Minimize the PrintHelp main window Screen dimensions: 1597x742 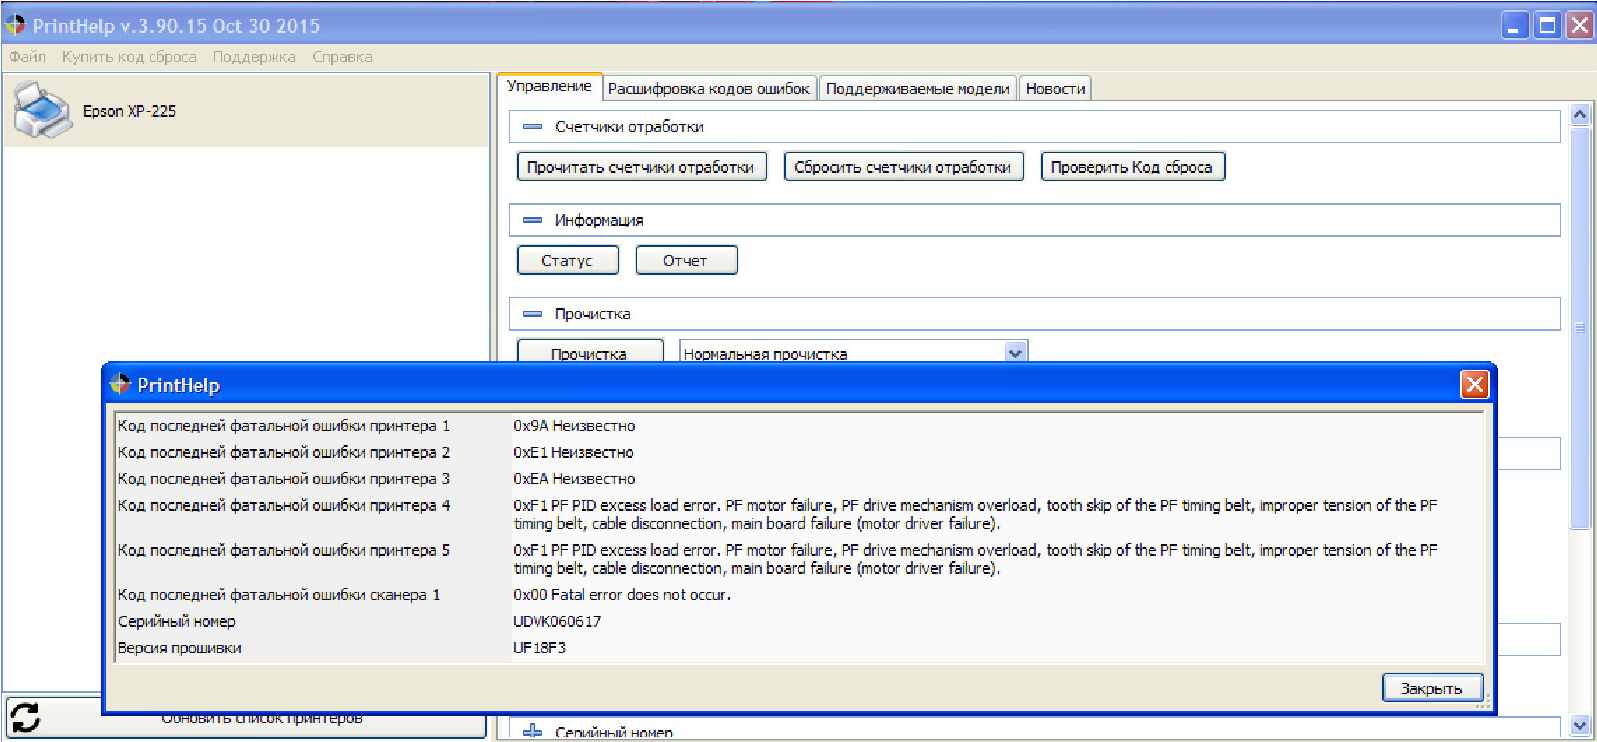pyautogui.click(x=1516, y=26)
